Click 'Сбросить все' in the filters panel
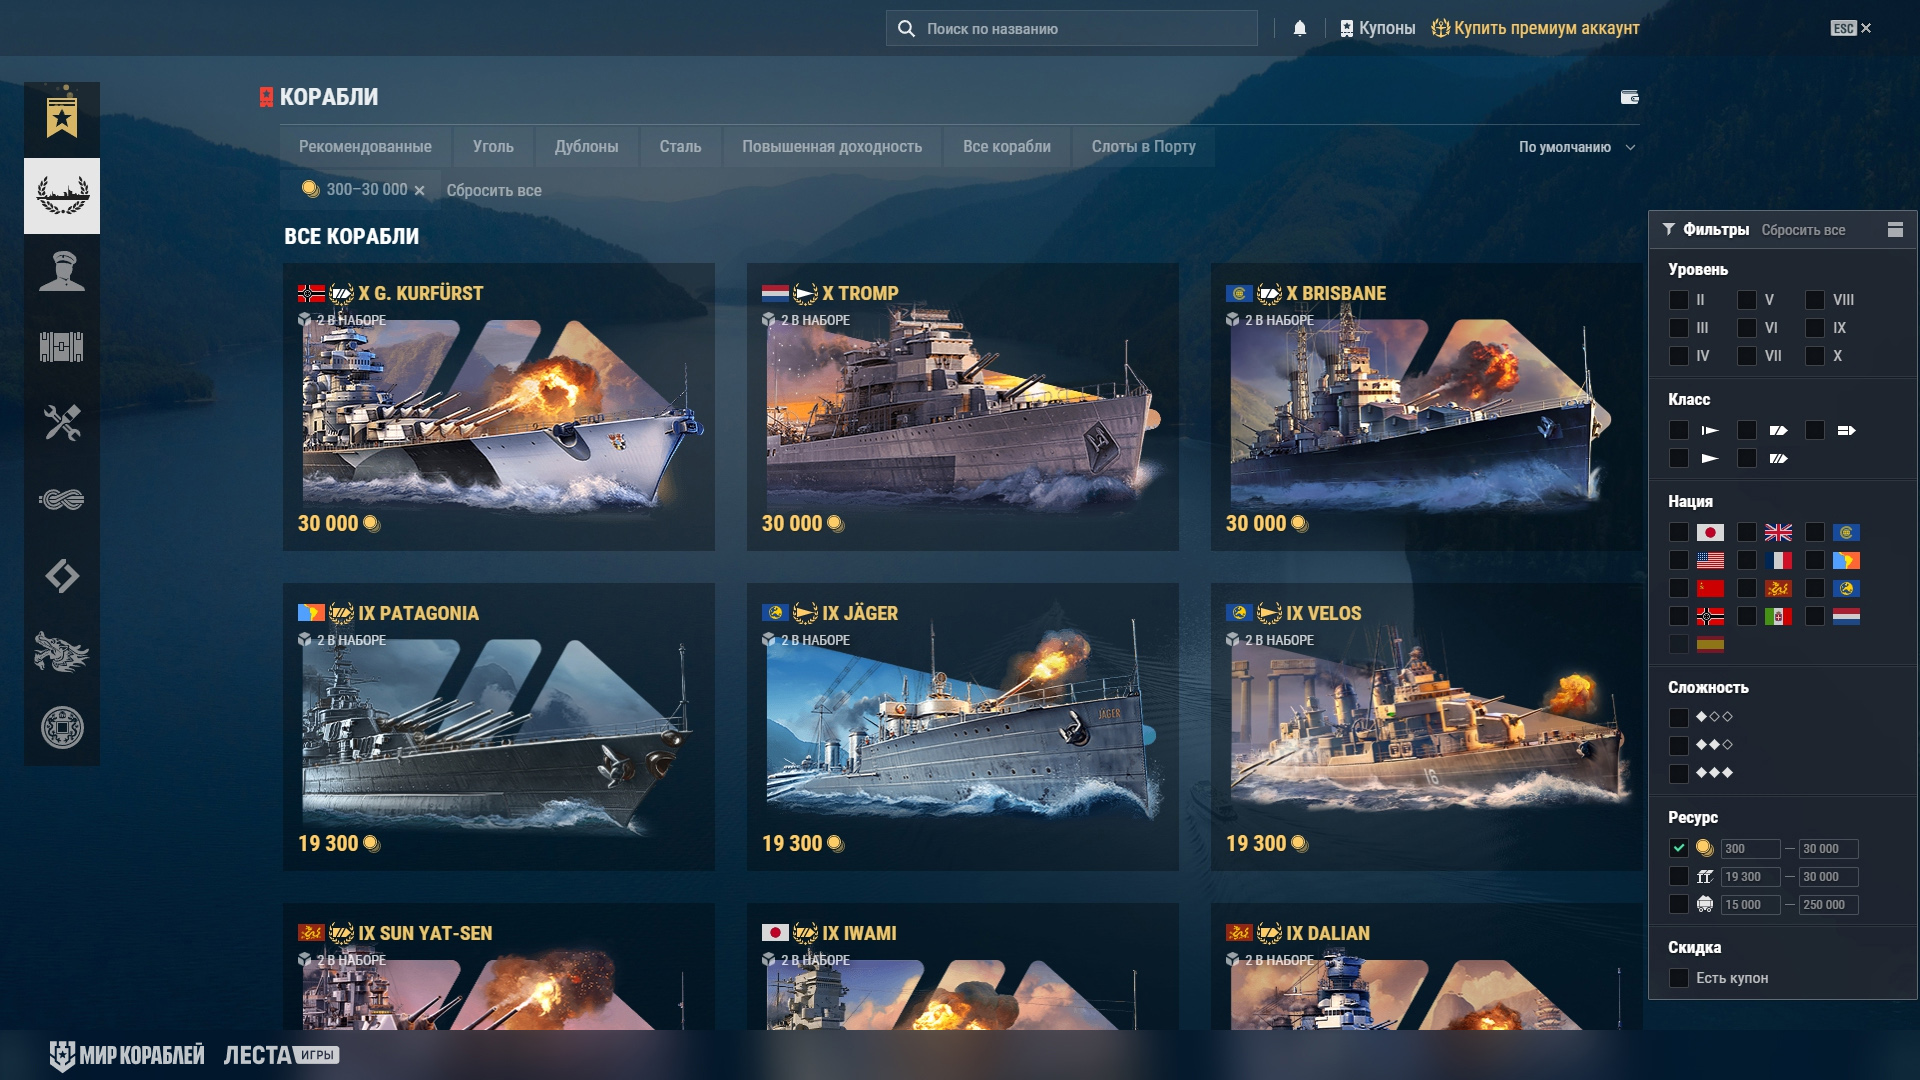This screenshot has height=1080, width=1920. point(1803,230)
